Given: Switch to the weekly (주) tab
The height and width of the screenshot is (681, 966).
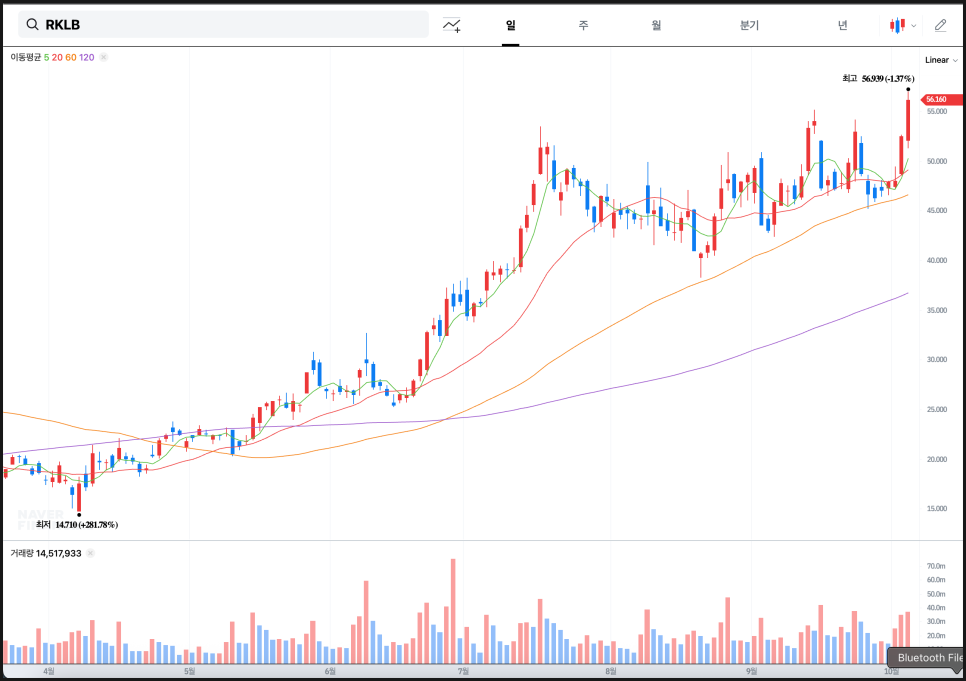Looking at the screenshot, I should [x=583, y=25].
